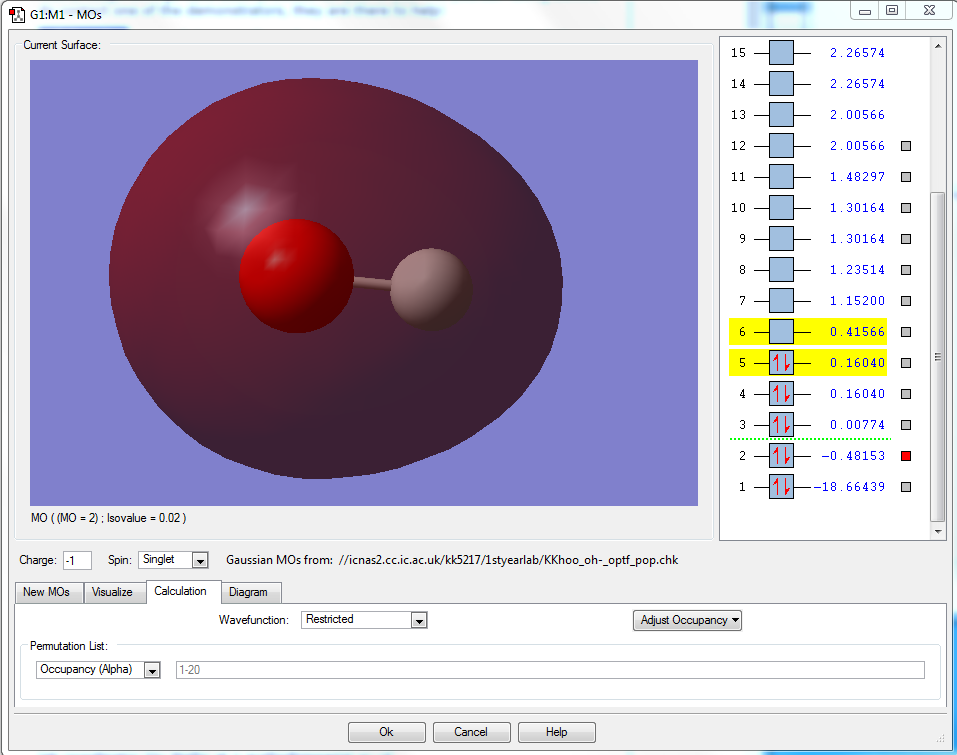957x755 pixels.
Task: Toggle the gray surface square beside MO 12
Action: tap(906, 146)
